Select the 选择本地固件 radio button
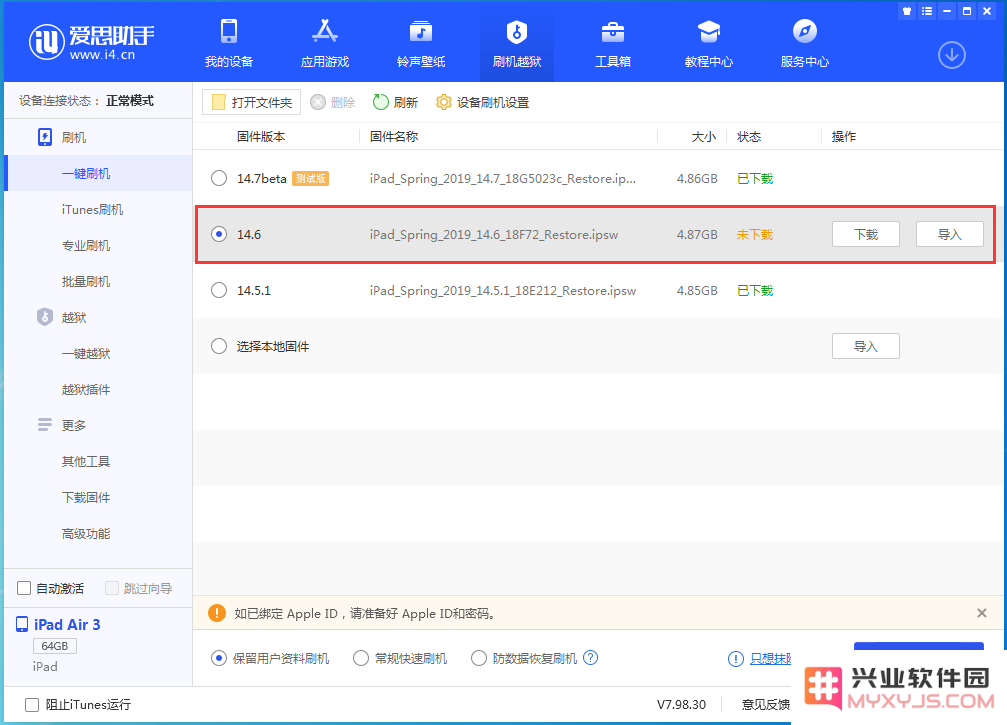This screenshot has width=1007, height=725. 219,346
